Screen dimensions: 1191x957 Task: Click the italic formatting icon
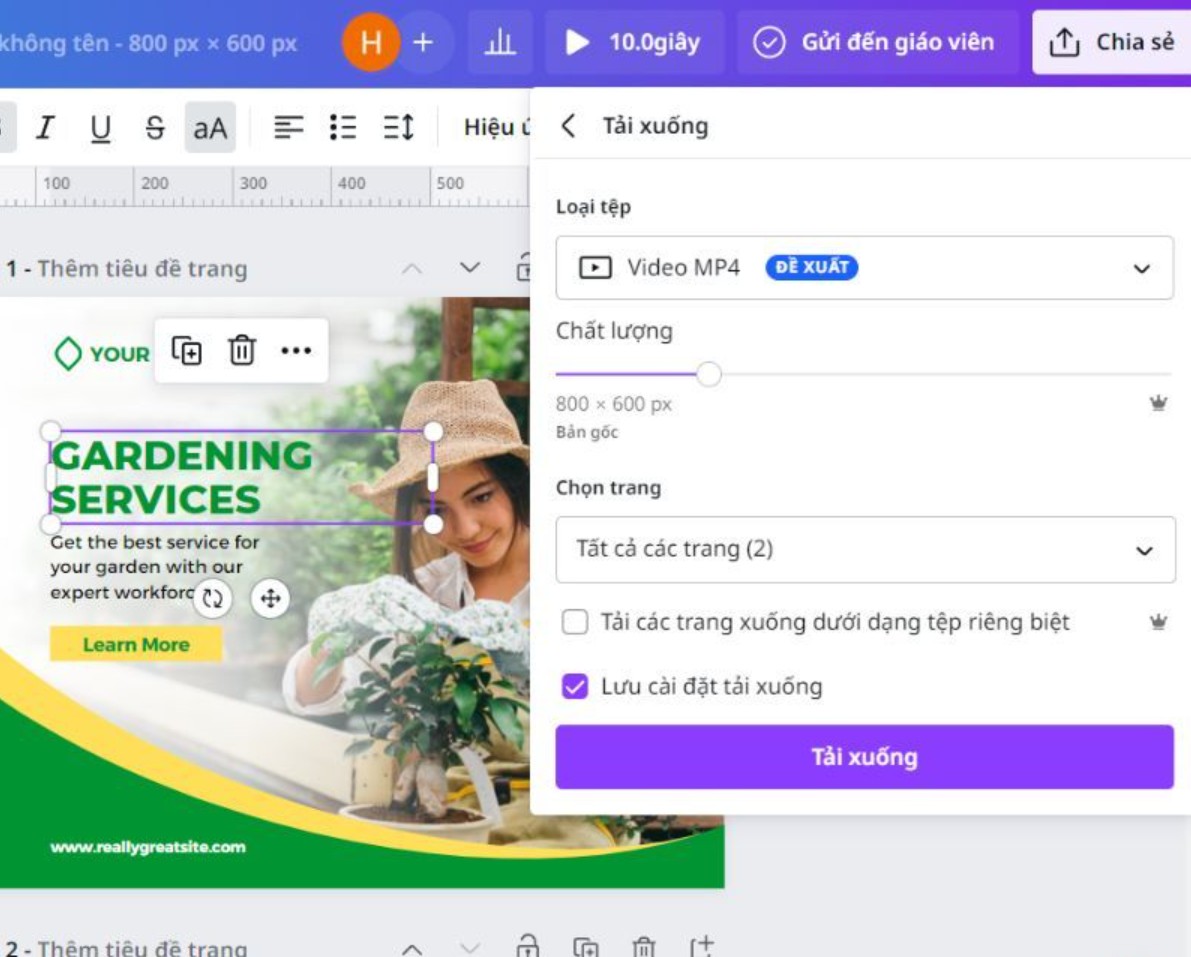[45, 128]
